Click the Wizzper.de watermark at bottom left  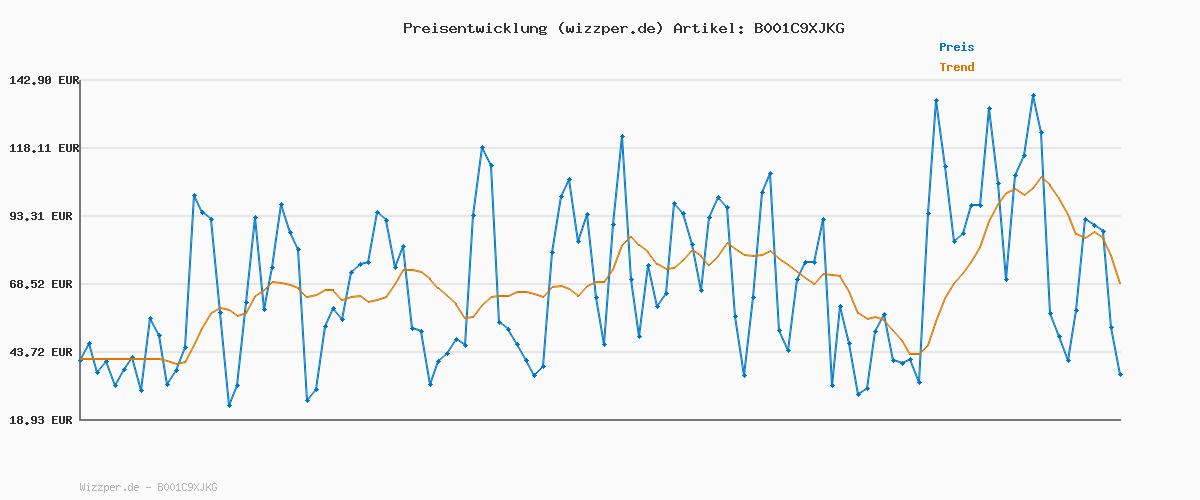[148, 487]
